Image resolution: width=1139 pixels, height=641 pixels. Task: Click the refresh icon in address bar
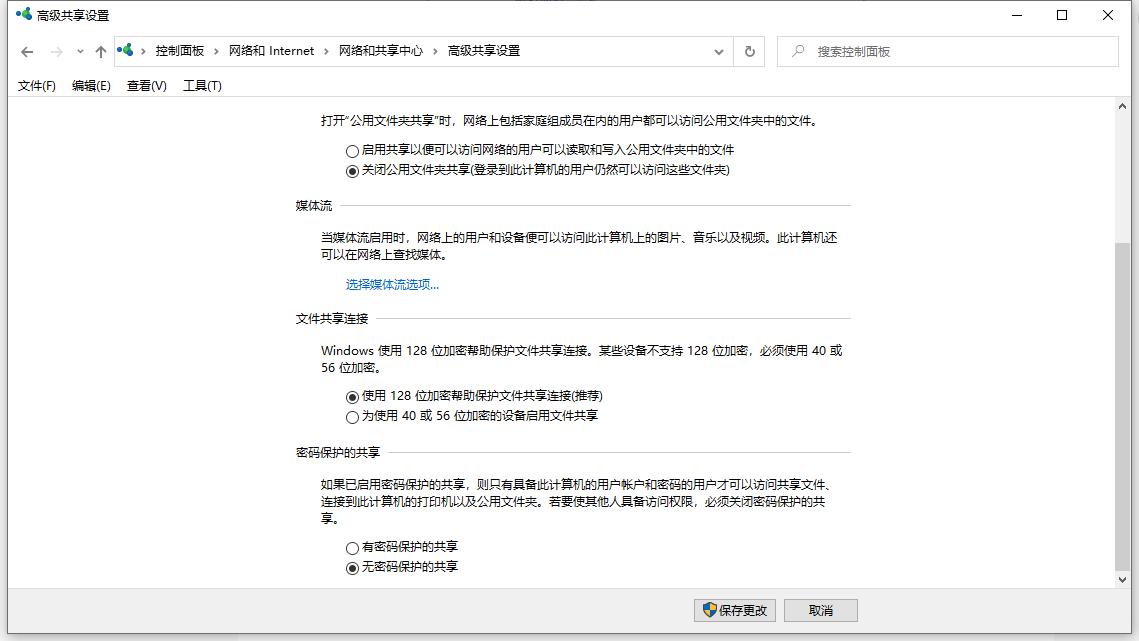tap(749, 51)
